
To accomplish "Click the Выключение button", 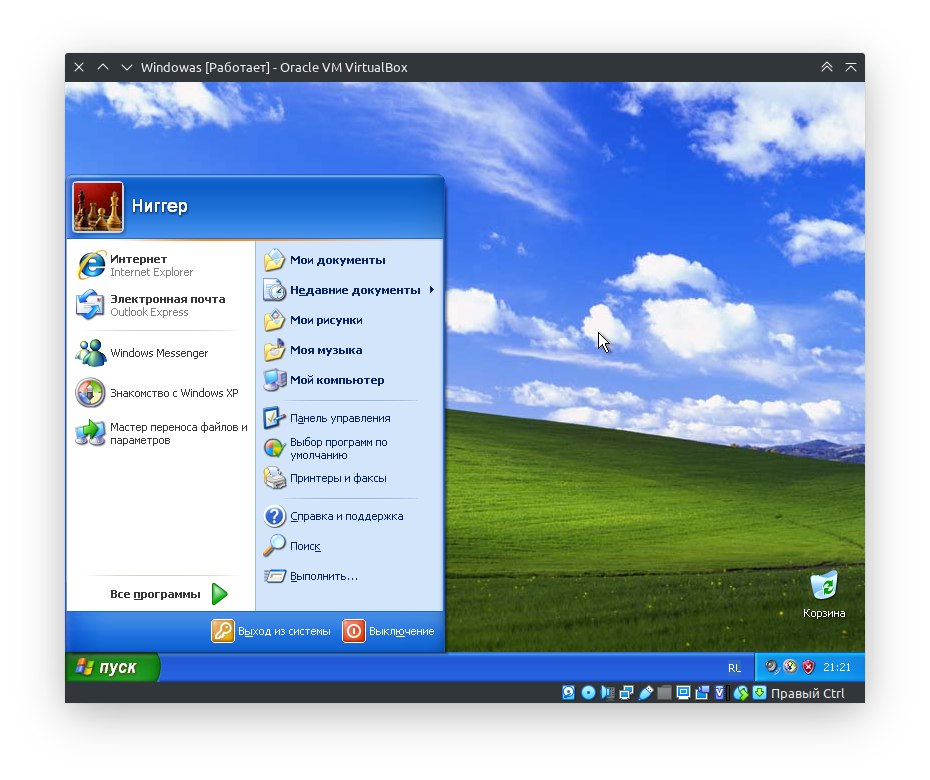I will tap(388, 631).
